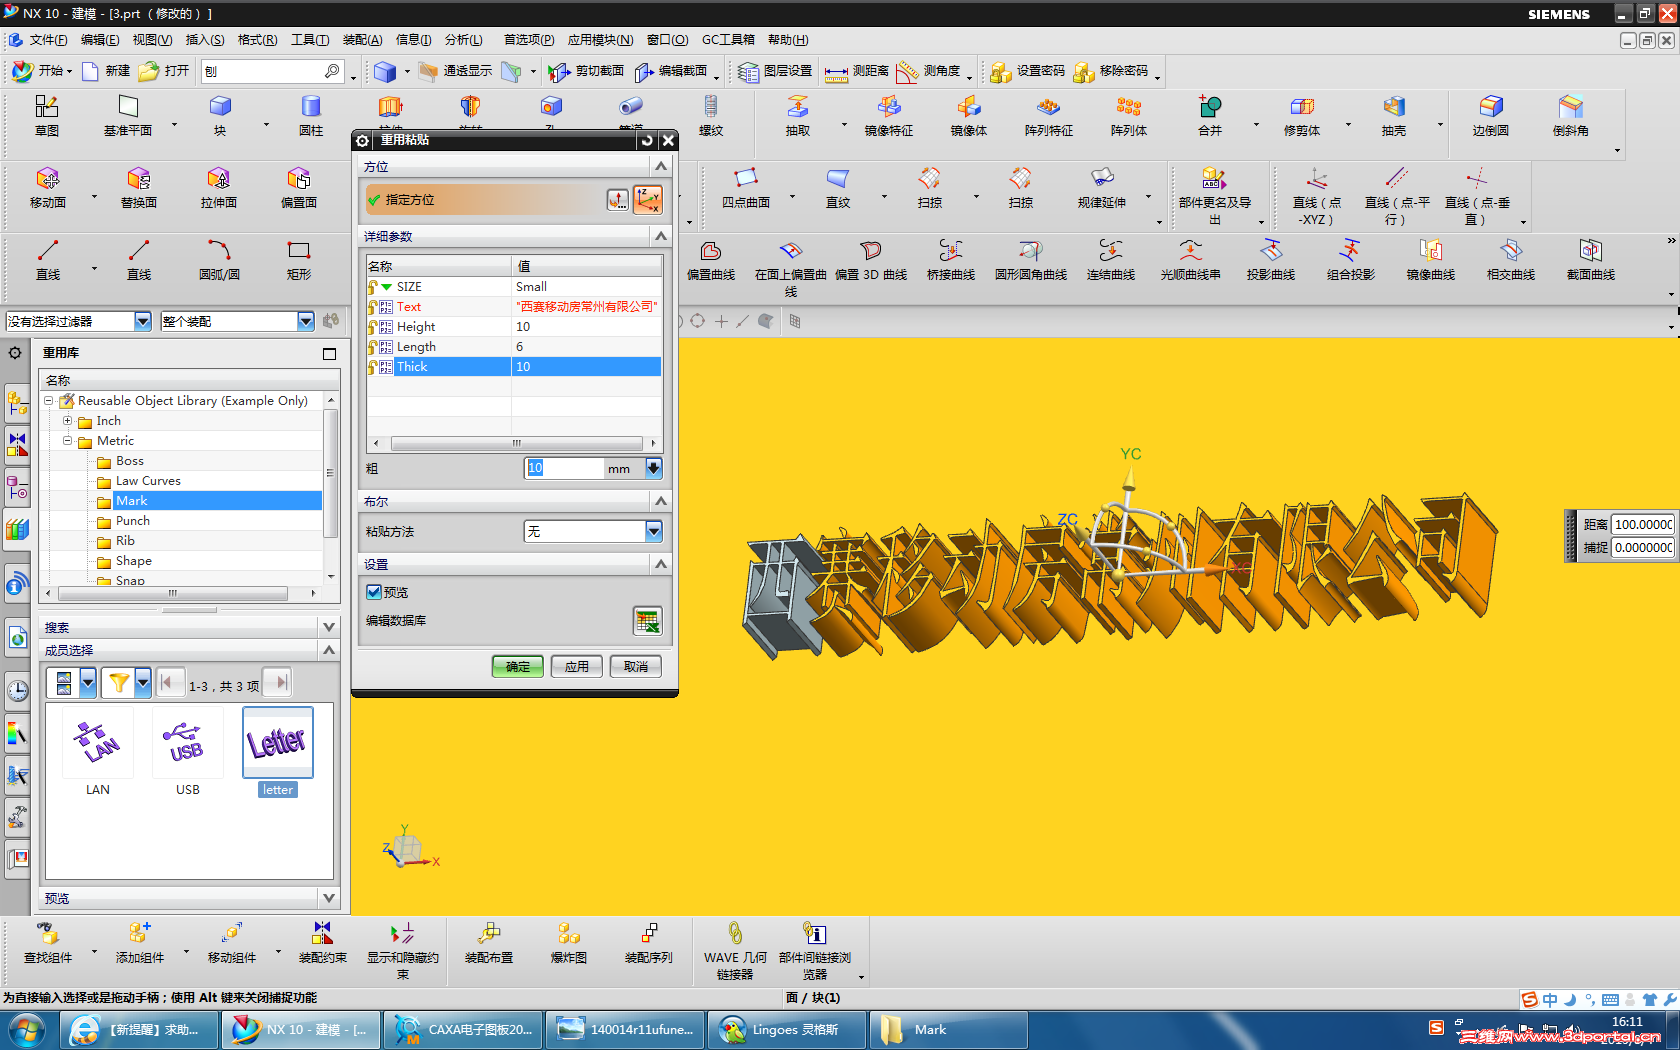Open the 粗 thickness unit dropdown arrow
Screen dimensions: 1680x1050
tap(653, 468)
